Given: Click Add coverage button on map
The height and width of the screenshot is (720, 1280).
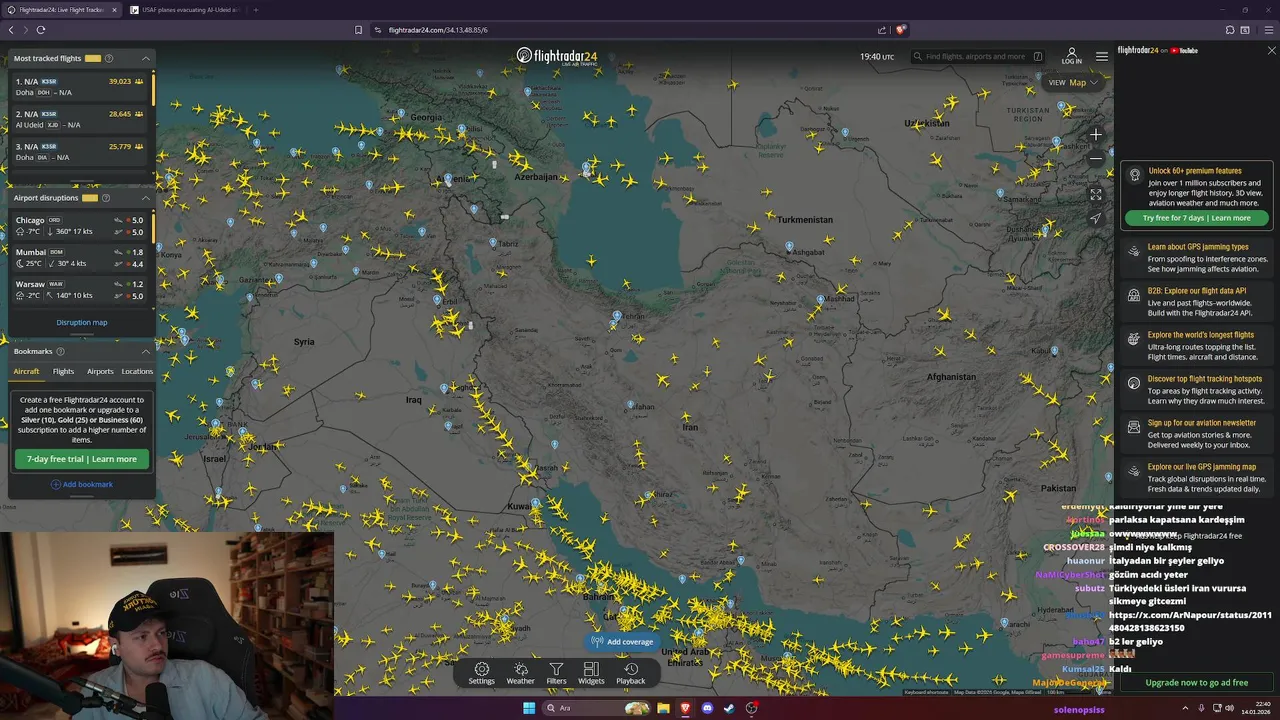Looking at the screenshot, I should pyautogui.click(x=622, y=641).
